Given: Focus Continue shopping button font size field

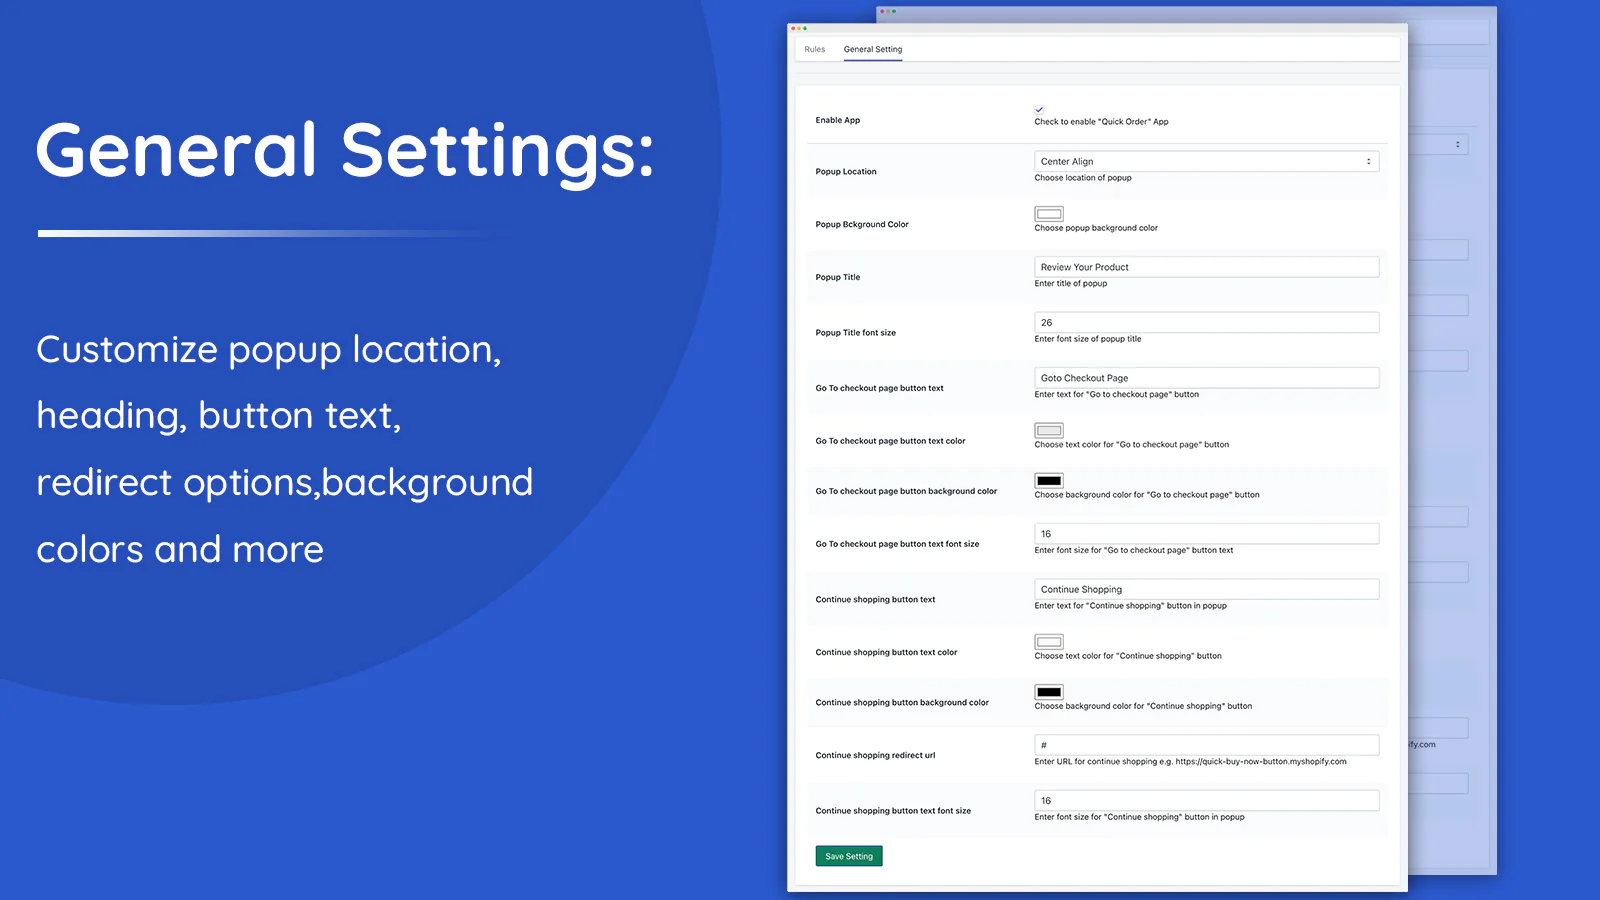Looking at the screenshot, I should coord(1205,801).
